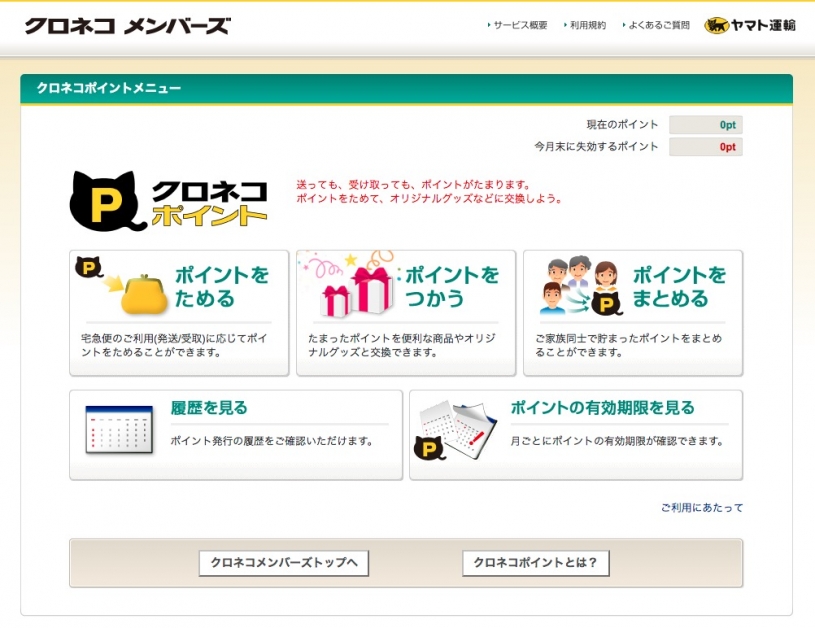
Task: Click the Kuroneko Members logo
Action: tap(128, 25)
